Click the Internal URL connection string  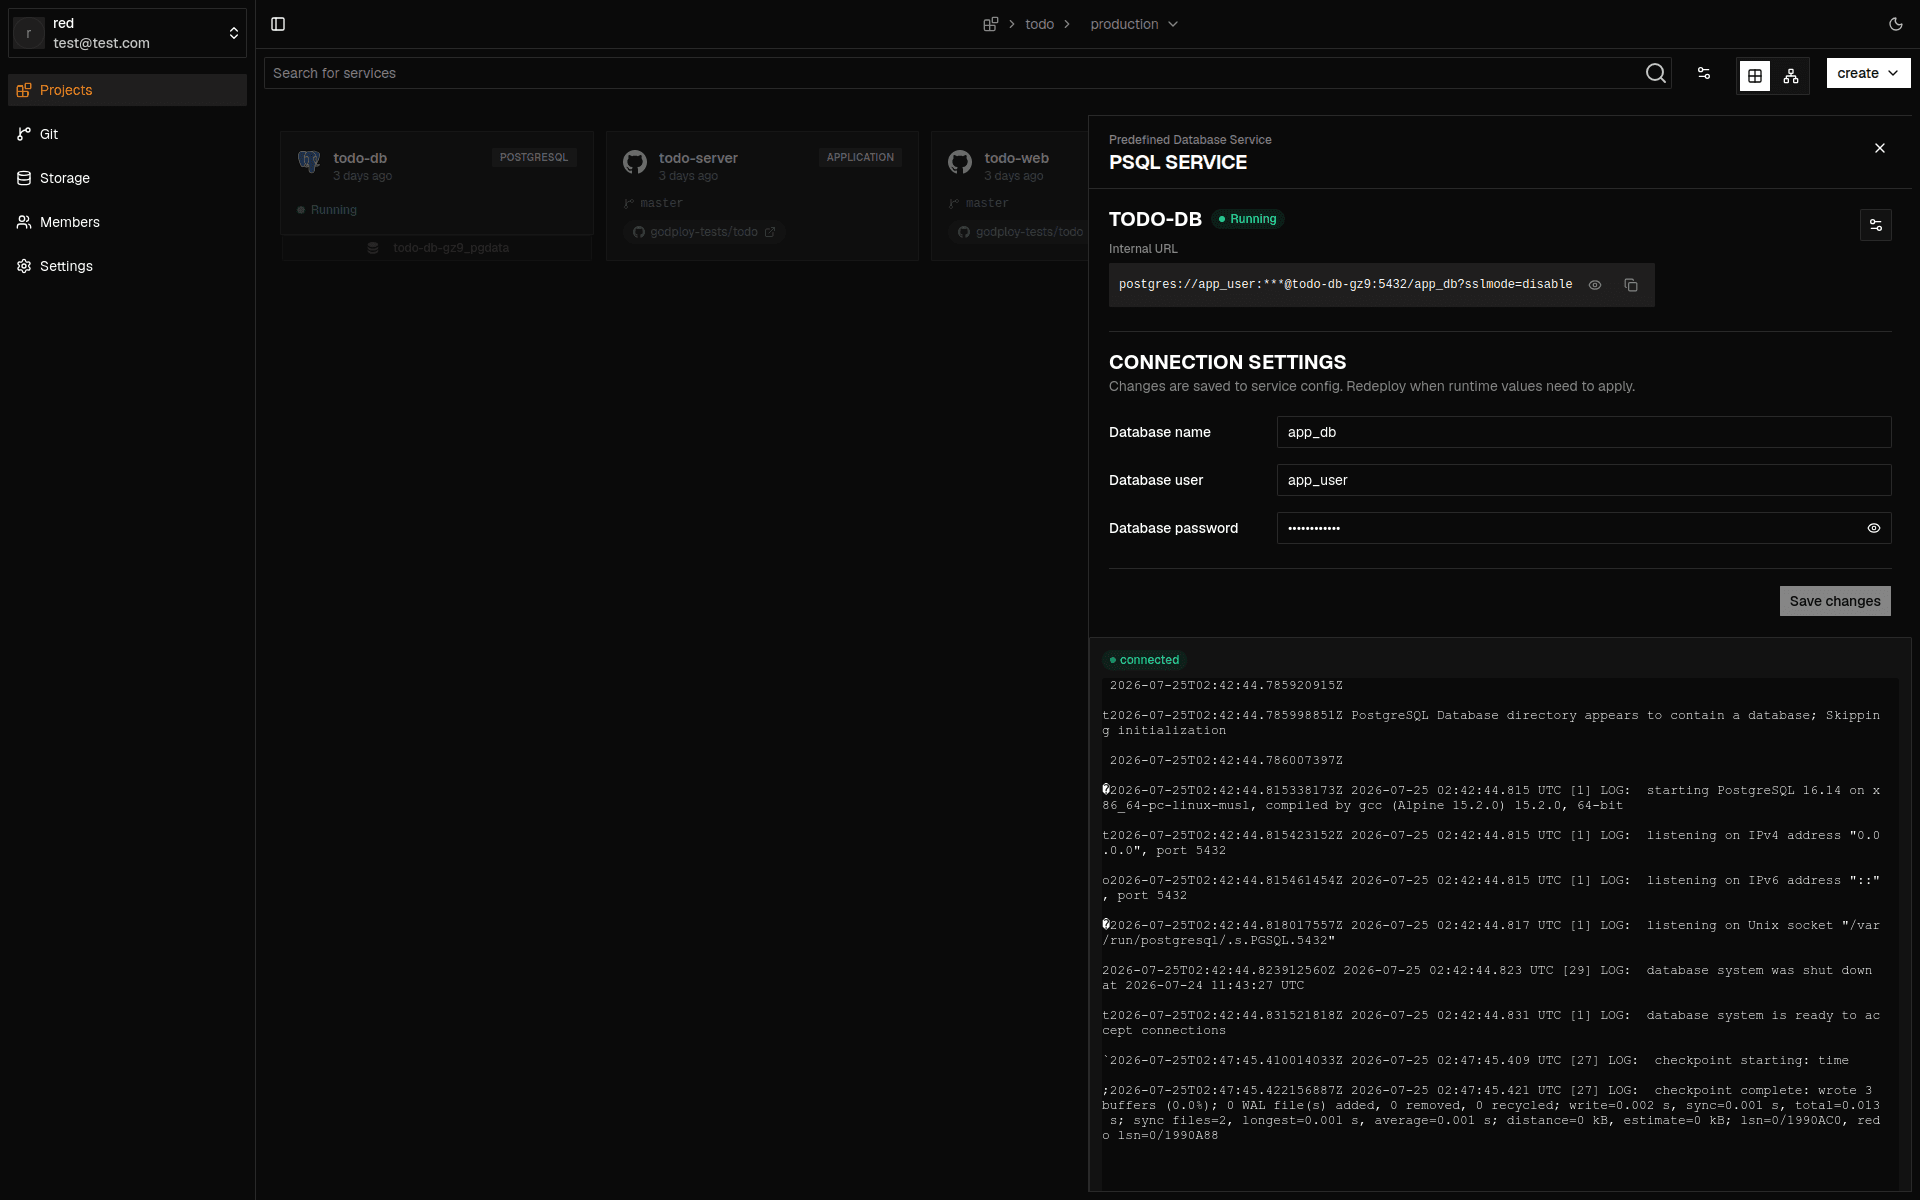[1345, 285]
